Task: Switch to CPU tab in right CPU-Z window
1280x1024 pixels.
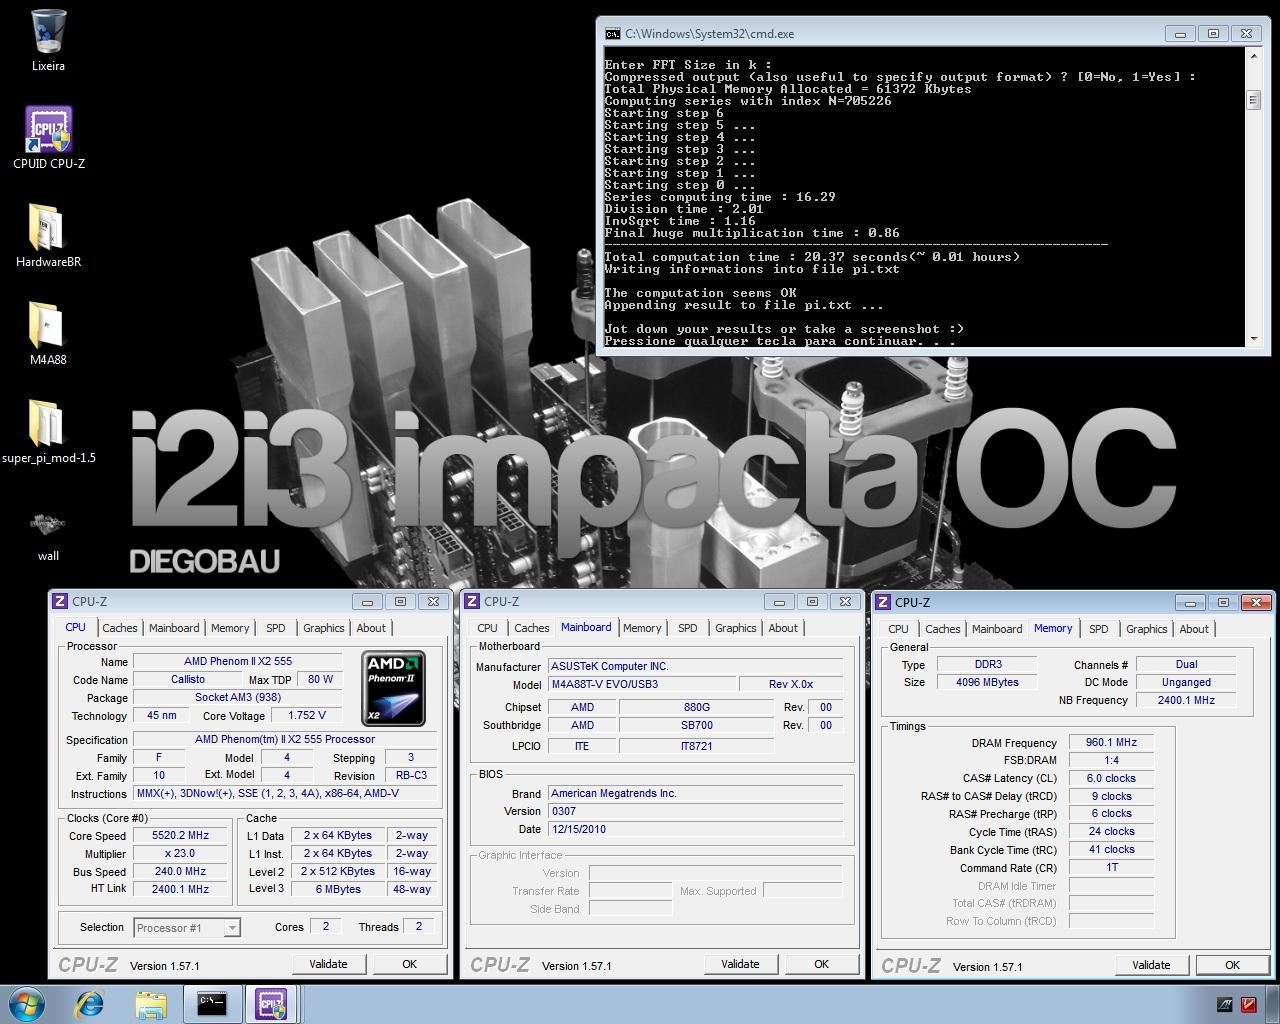Action: [x=898, y=629]
